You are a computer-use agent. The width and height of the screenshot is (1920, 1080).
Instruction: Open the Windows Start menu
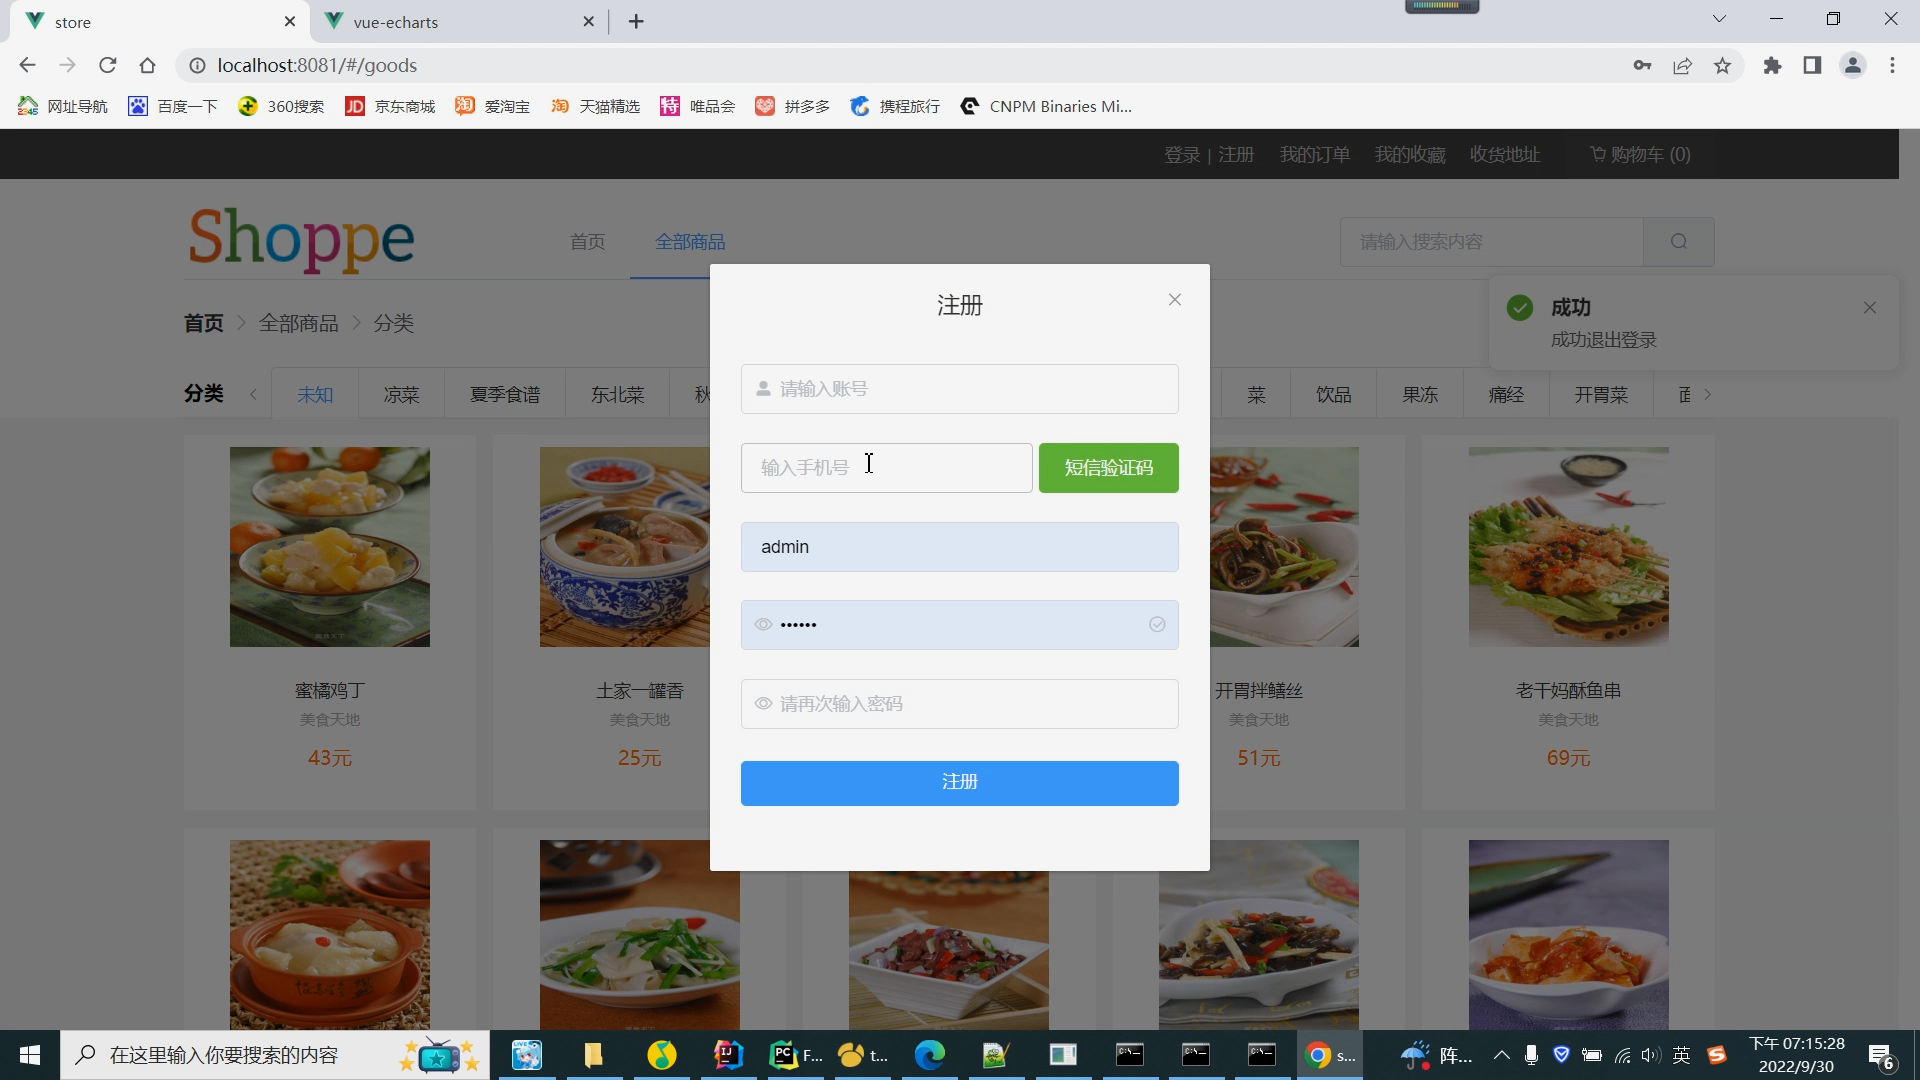pyautogui.click(x=30, y=1055)
